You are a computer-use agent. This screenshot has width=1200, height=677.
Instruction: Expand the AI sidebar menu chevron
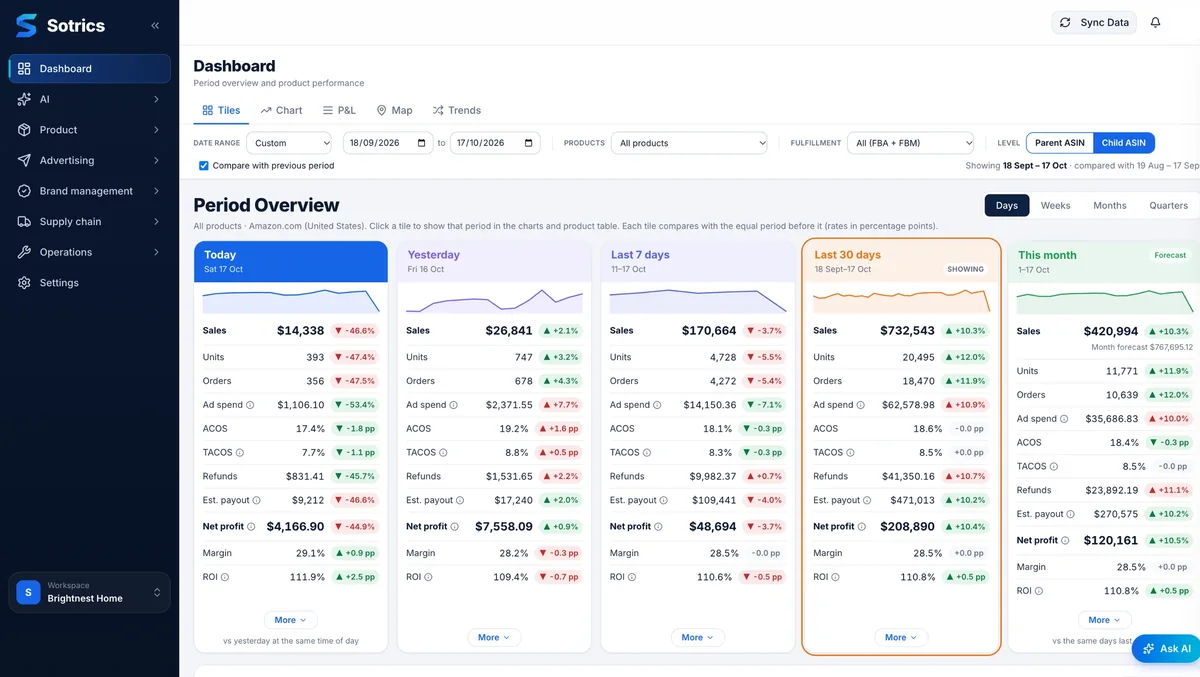(x=156, y=99)
